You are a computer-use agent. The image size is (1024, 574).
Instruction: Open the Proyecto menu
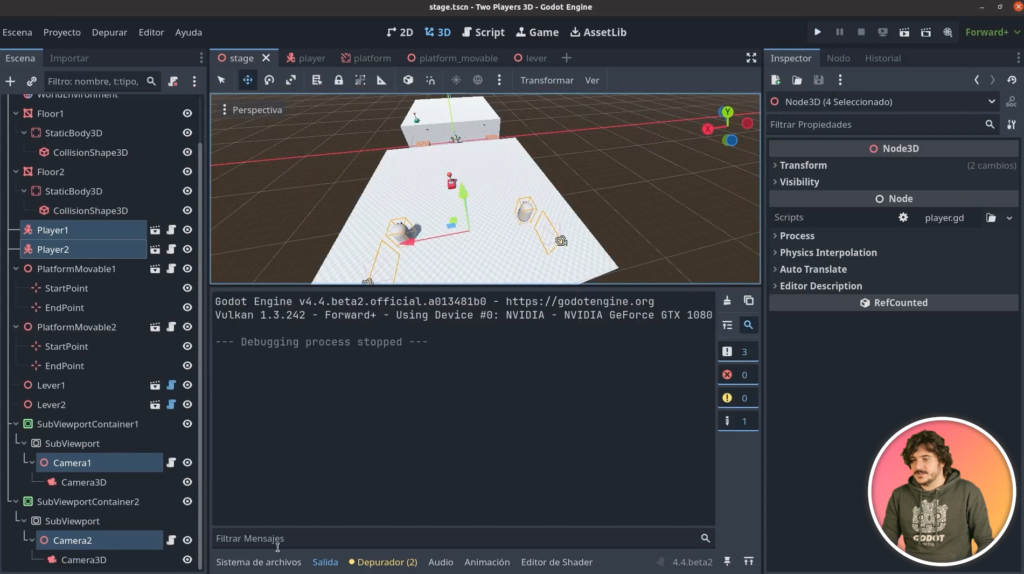click(62, 32)
